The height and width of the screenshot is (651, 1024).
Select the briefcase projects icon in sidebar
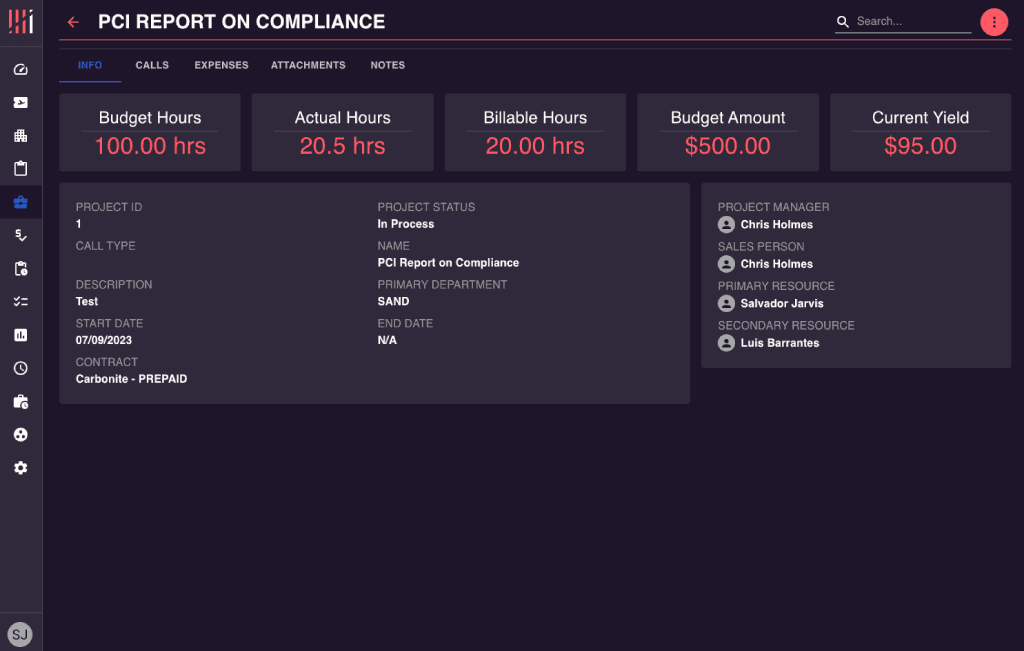tap(21, 202)
